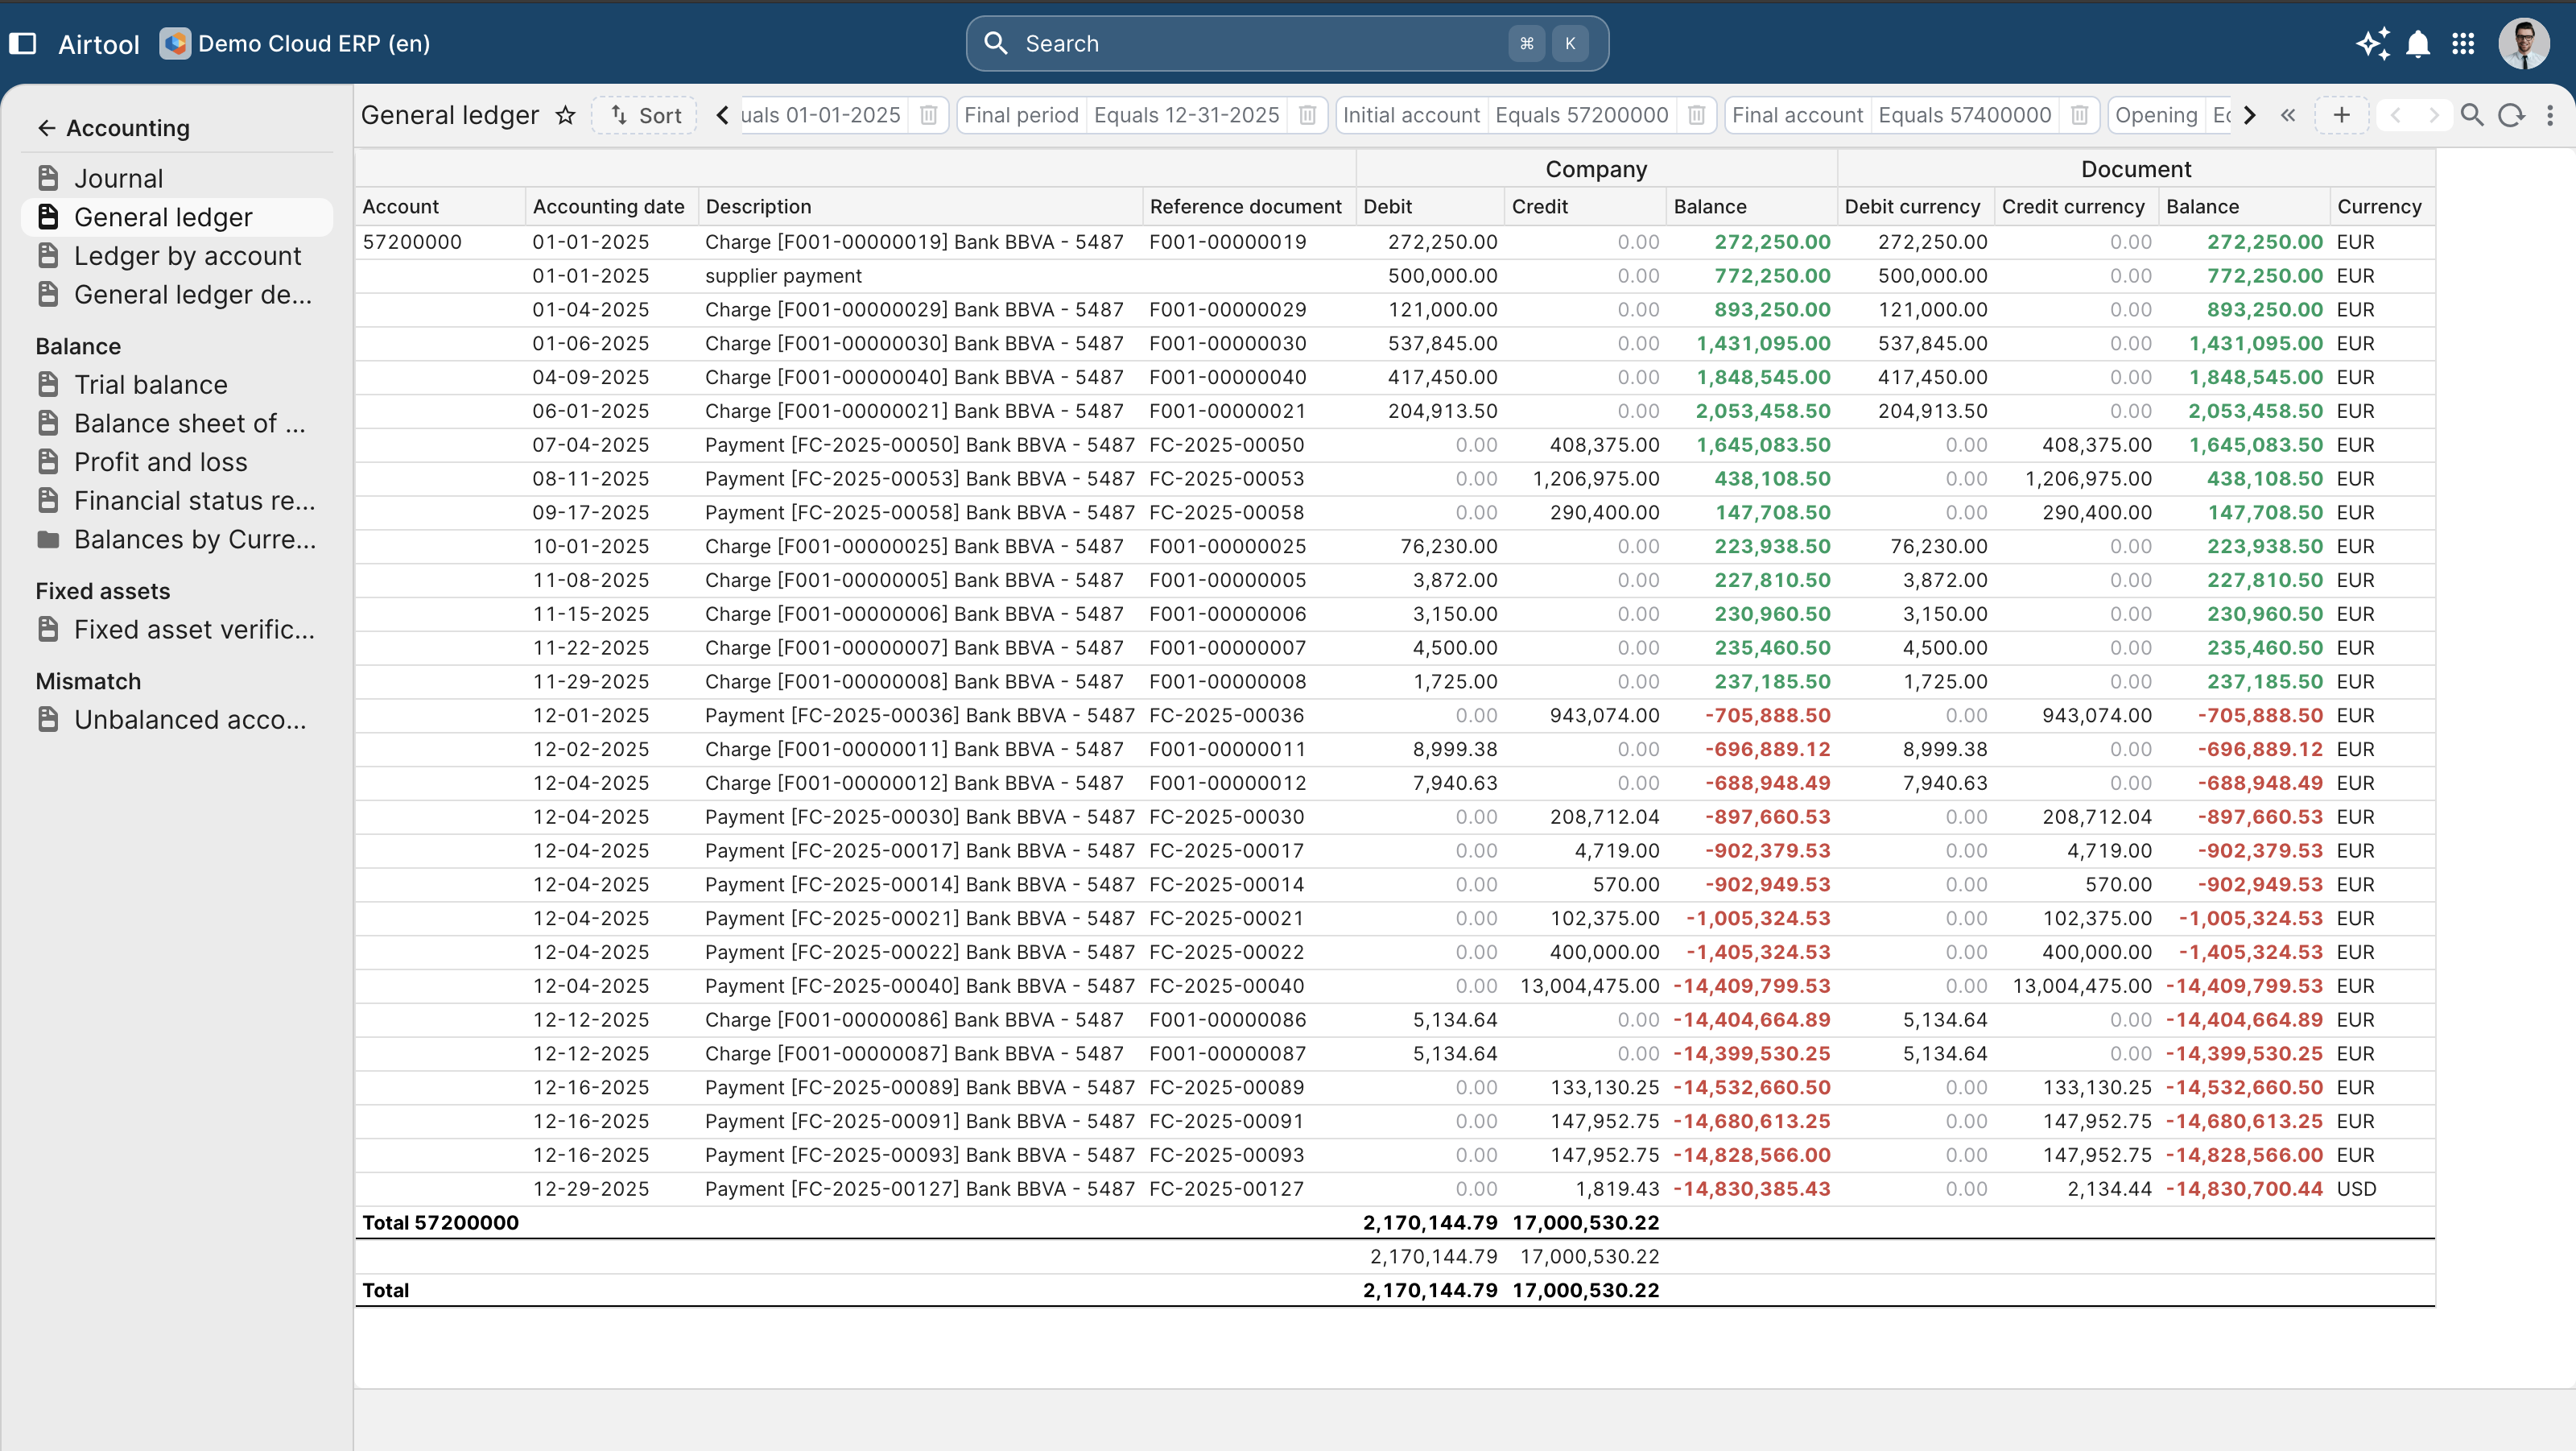The image size is (2576, 1451).
Task: Click reference F001-00000019
Action: 1227,242
